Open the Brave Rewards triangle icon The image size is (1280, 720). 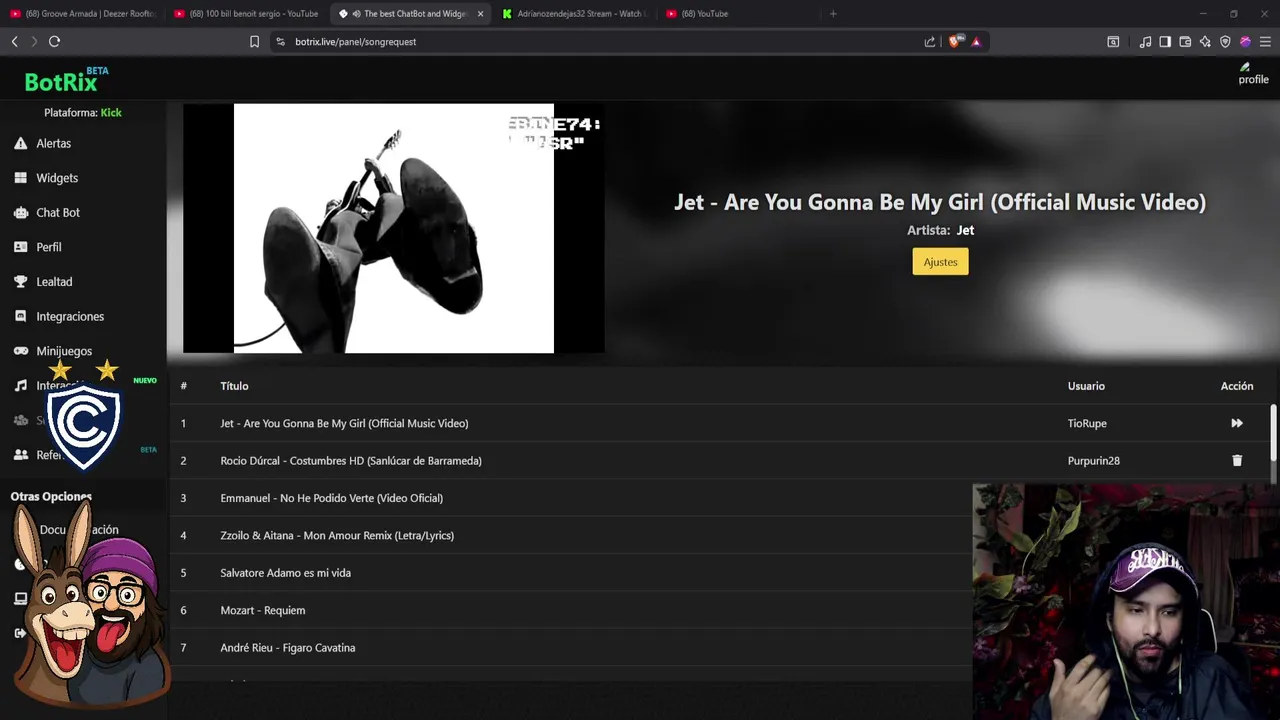[976, 42]
